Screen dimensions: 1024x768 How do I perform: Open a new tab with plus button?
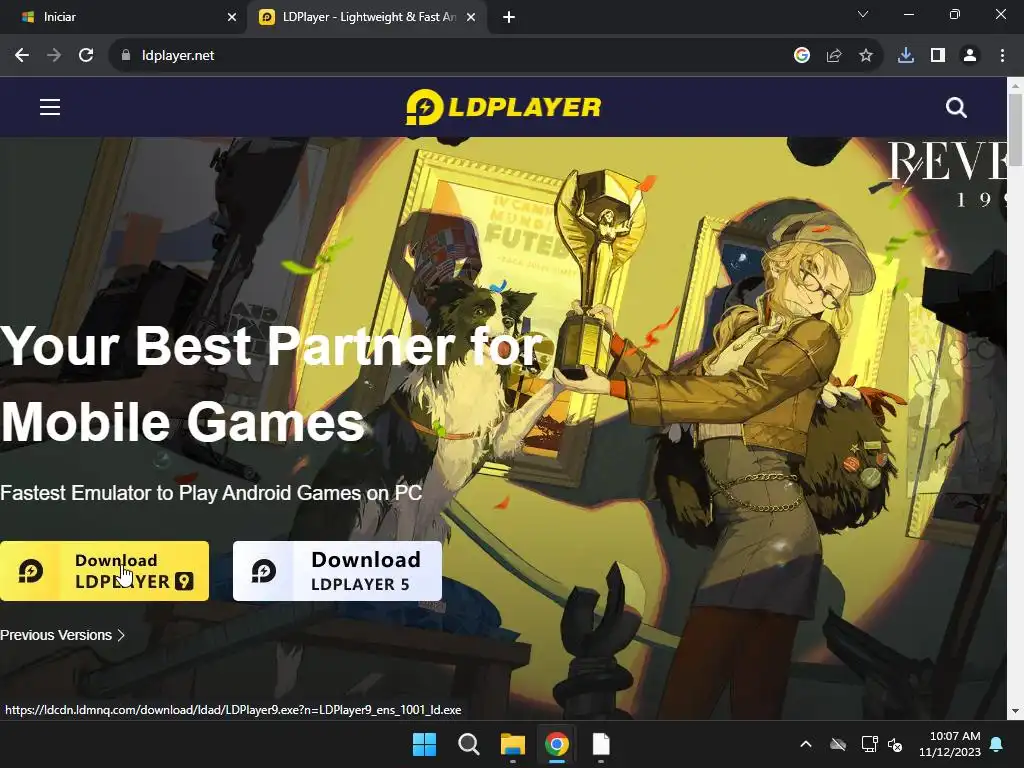pos(509,18)
